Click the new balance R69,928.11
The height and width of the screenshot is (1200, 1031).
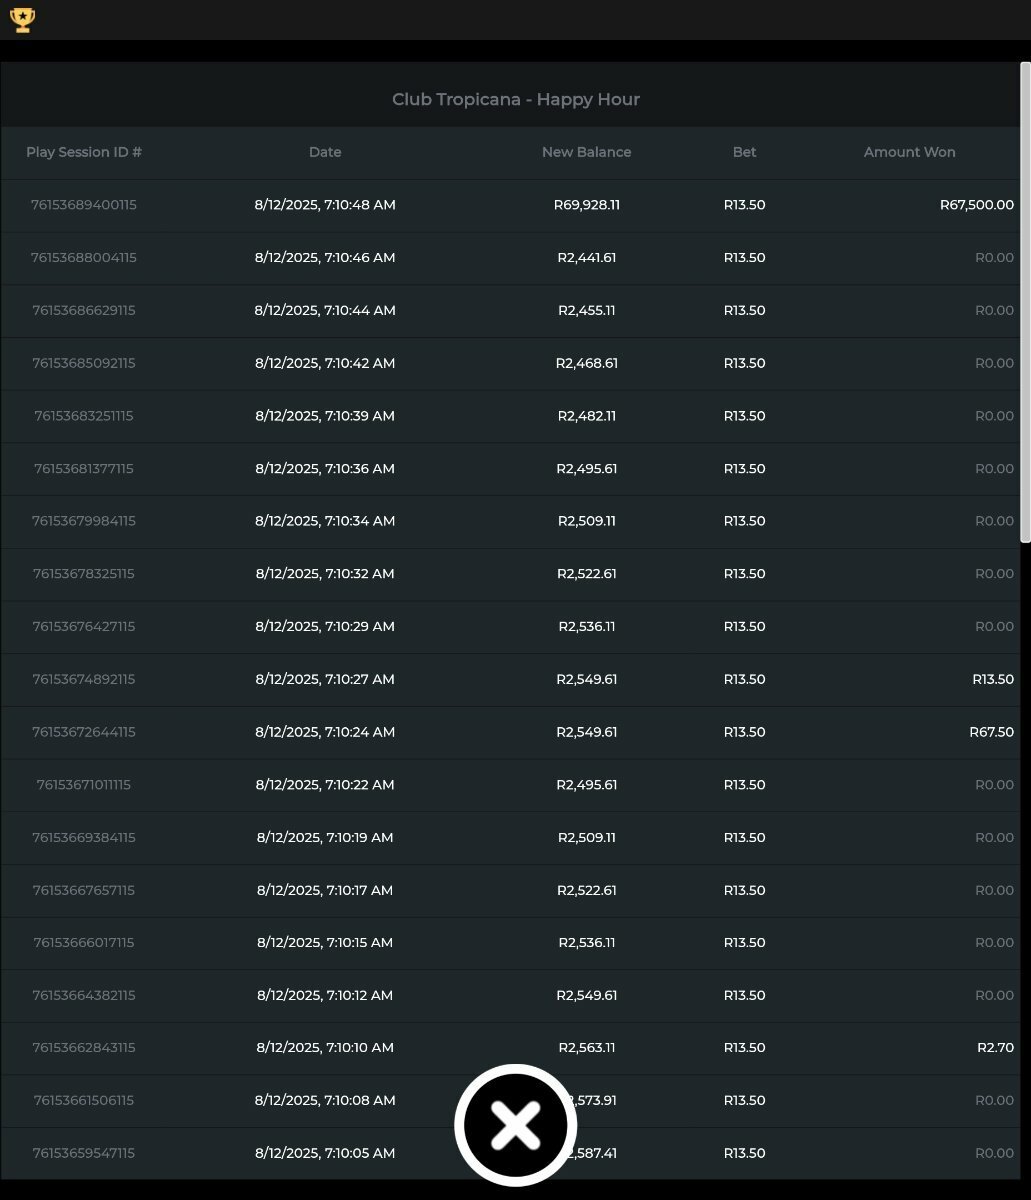coord(587,205)
